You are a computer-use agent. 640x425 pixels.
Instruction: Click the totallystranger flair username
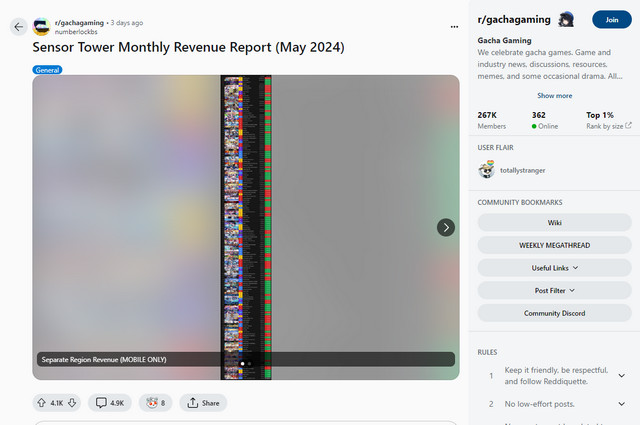[522, 170]
